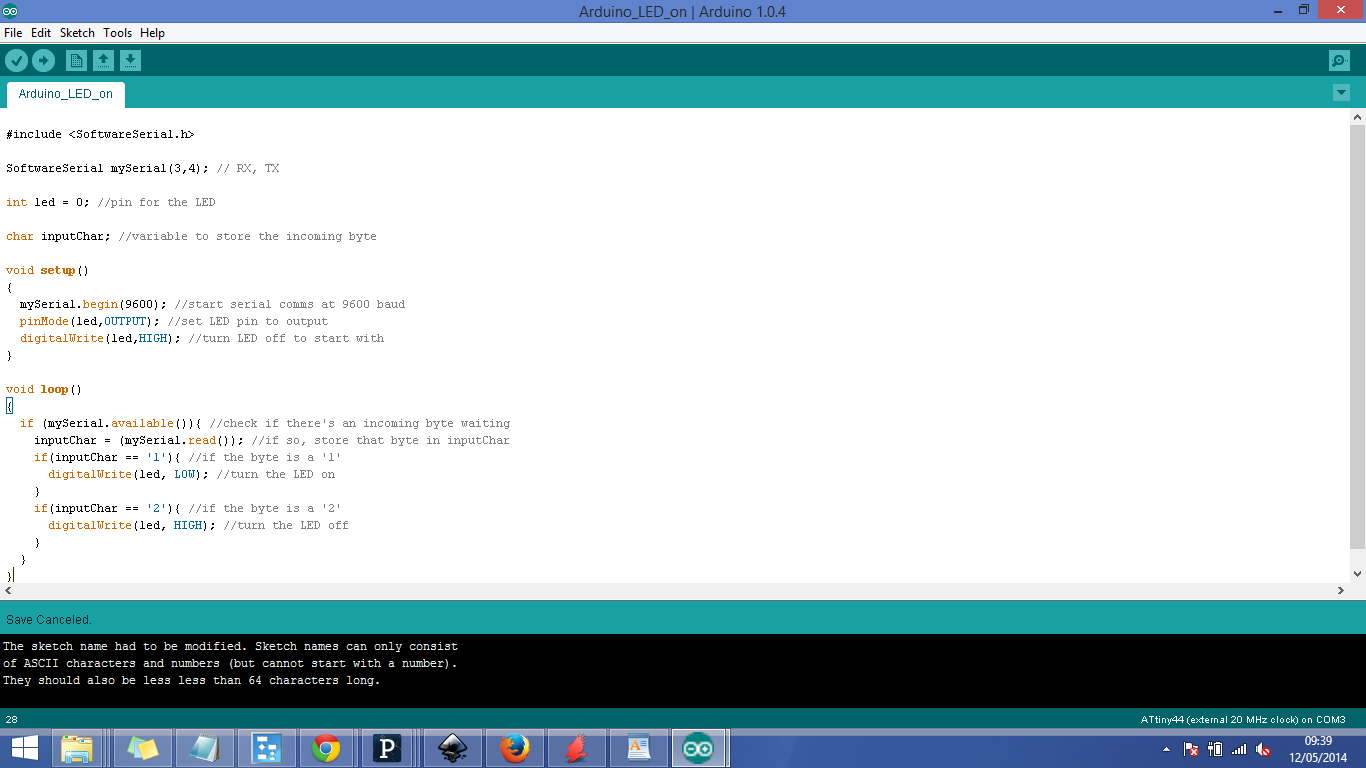
Task: Click the network signal tray icon
Action: coord(1239,749)
